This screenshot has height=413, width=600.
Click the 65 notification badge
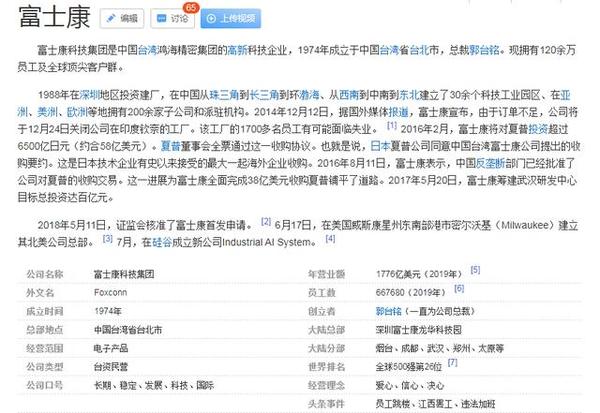click(191, 7)
